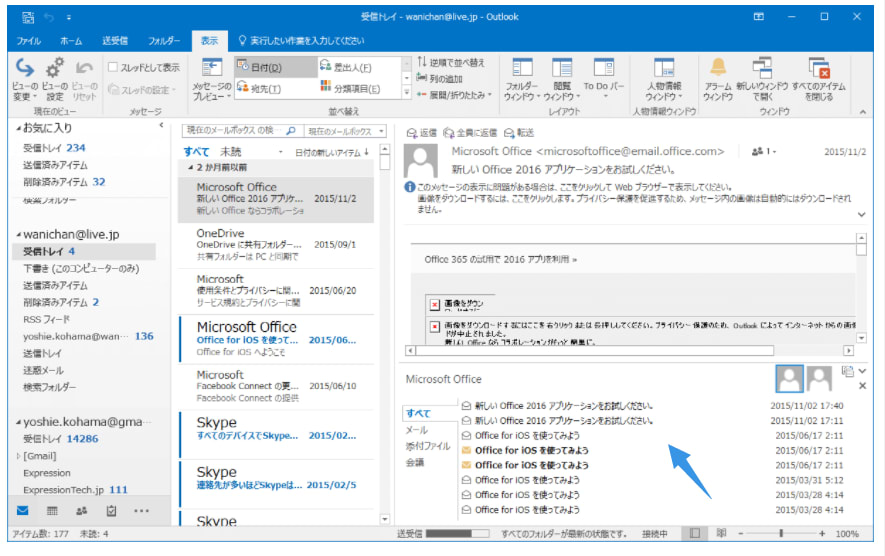Click 実行したい作業を入力してください Tell Me box
885x556 pixels.
pyautogui.click(x=301, y=41)
